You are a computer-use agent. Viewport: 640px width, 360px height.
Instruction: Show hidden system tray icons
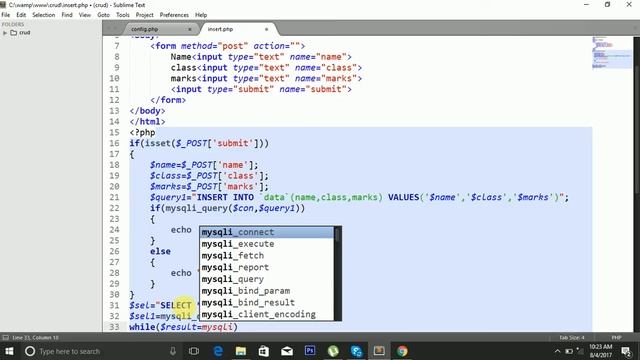tap(557, 351)
